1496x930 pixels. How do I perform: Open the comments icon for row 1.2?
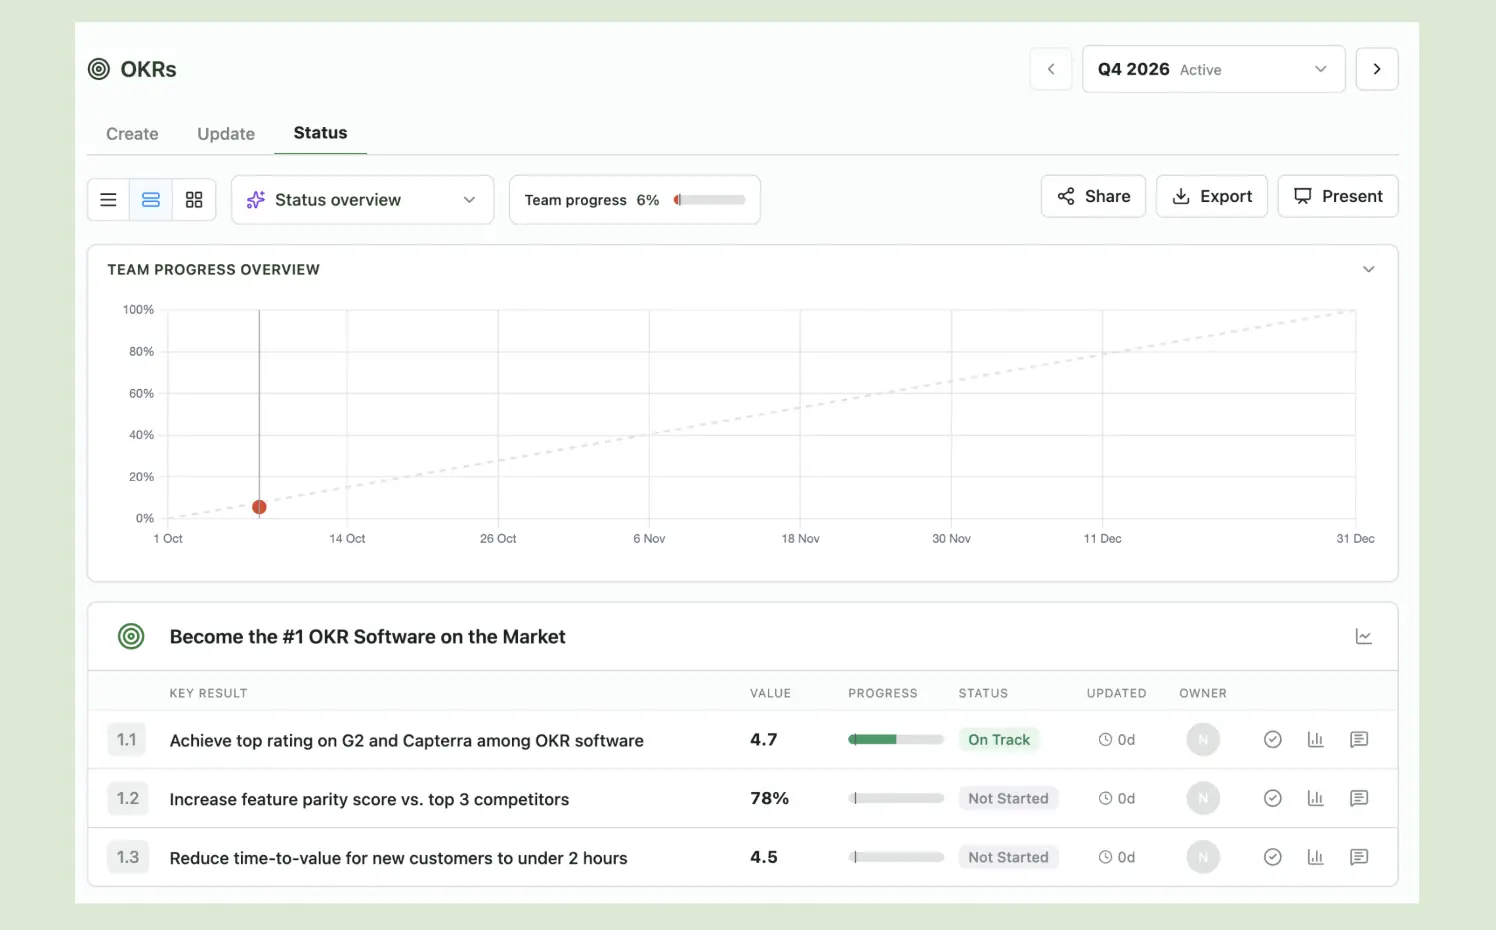click(1359, 798)
